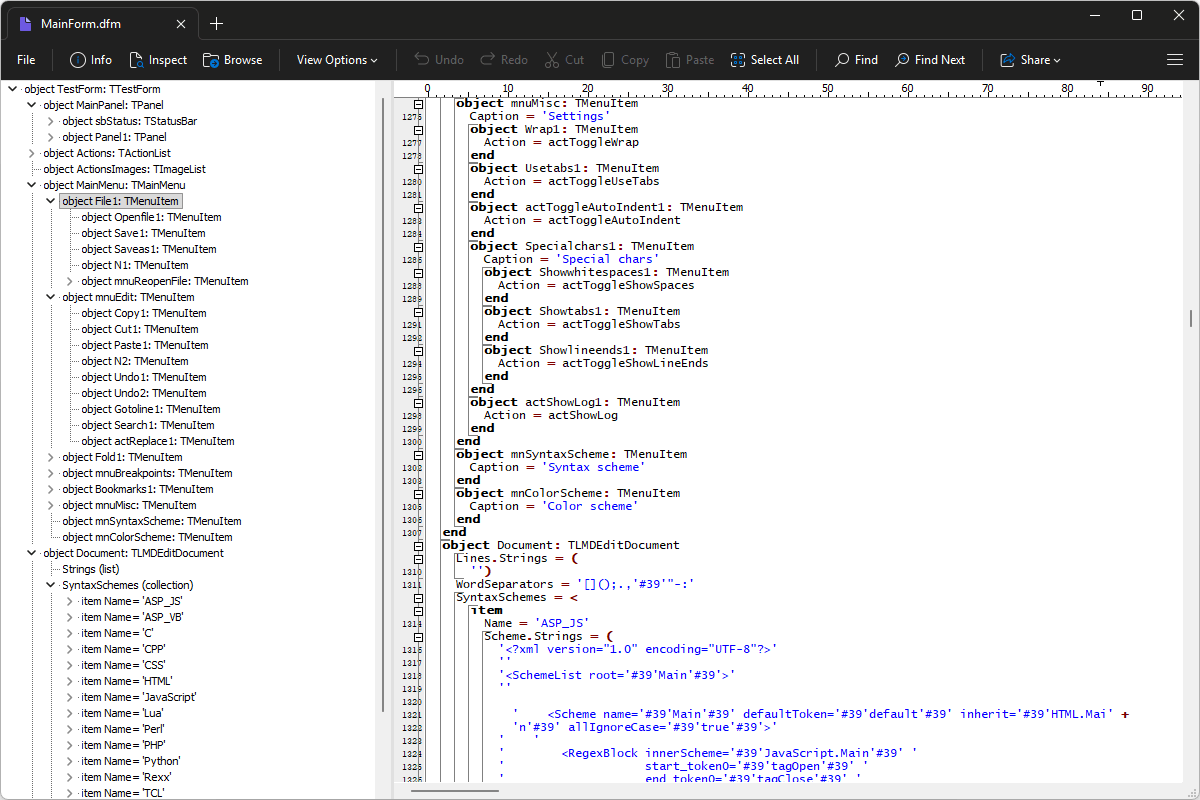This screenshot has height=800, width=1200.
Task: Select mnColorScheme: TMenuItem in tree
Action: pyautogui.click(x=147, y=537)
